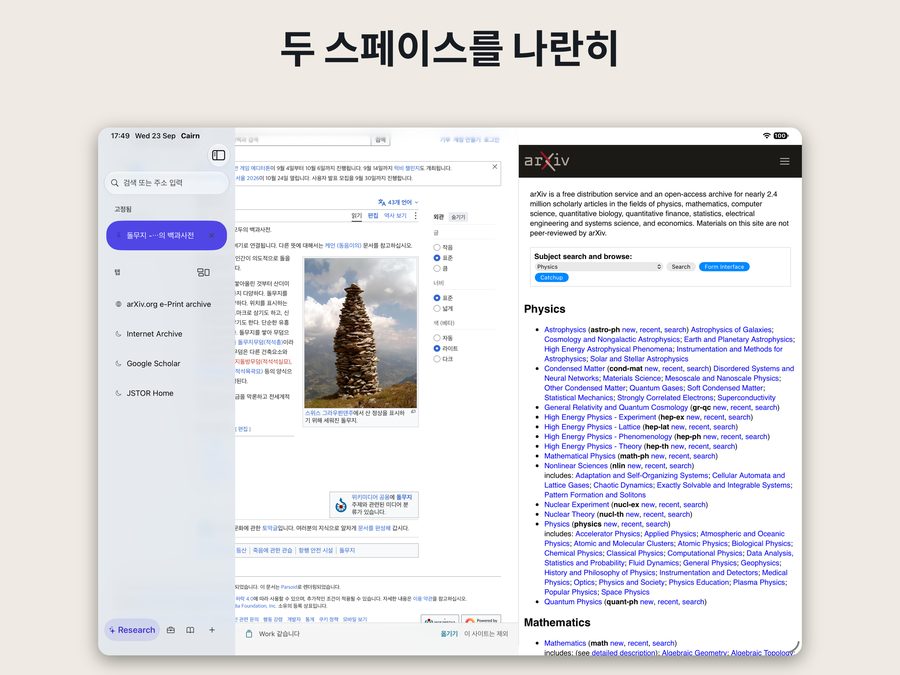Focus the 검색 또는 주소 입력 field
This screenshot has height=675, width=900.
click(166, 183)
